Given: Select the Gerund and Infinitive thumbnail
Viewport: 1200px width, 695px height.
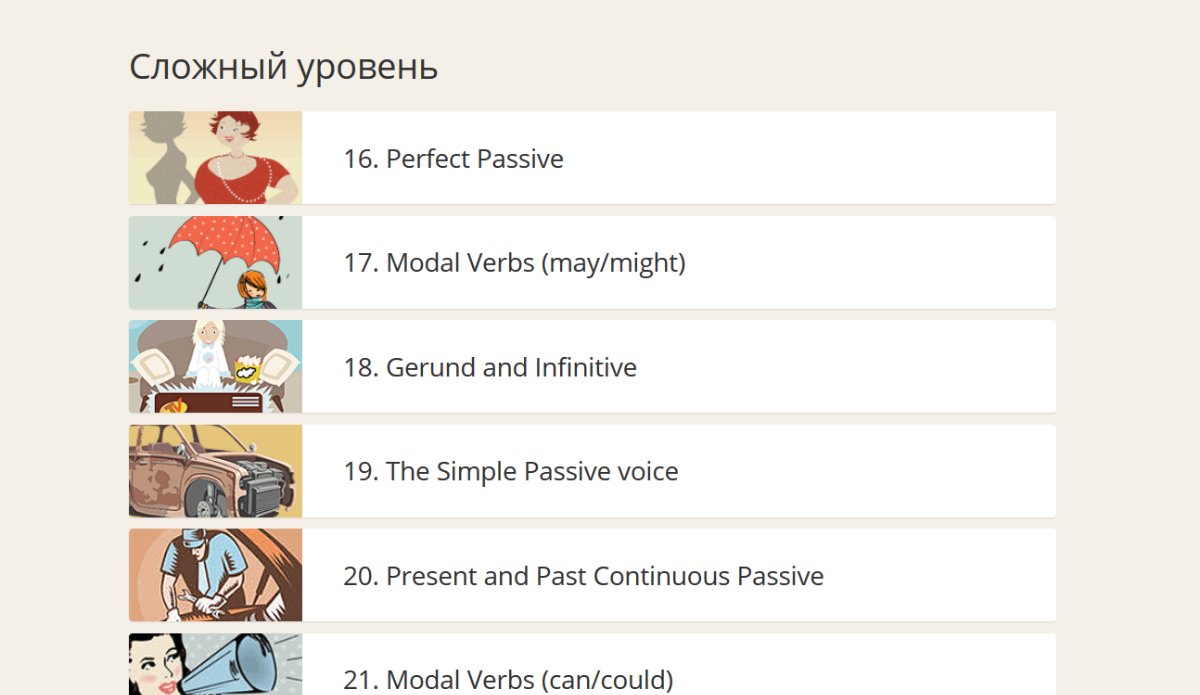Looking at the screenshot, I should [x=215, y=366].
